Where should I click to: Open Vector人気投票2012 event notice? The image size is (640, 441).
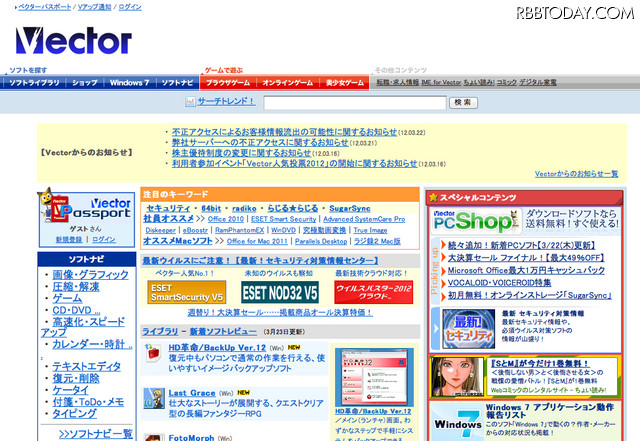(x=294, y=163)
